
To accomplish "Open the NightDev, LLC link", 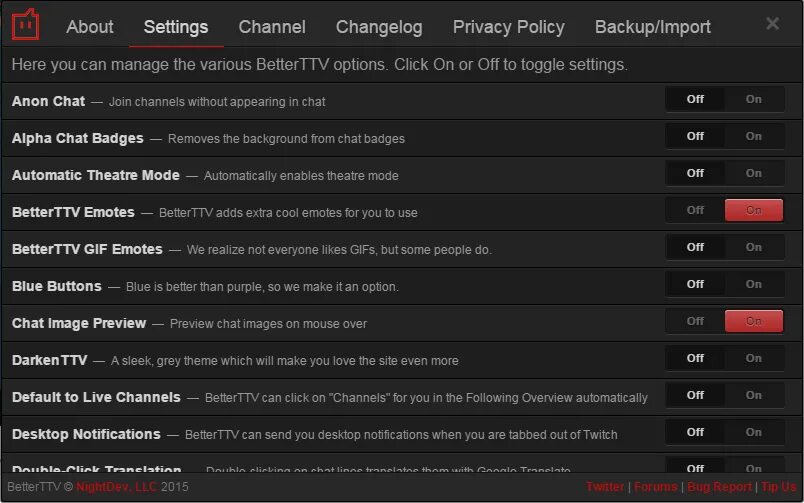I will coord(118,487).
